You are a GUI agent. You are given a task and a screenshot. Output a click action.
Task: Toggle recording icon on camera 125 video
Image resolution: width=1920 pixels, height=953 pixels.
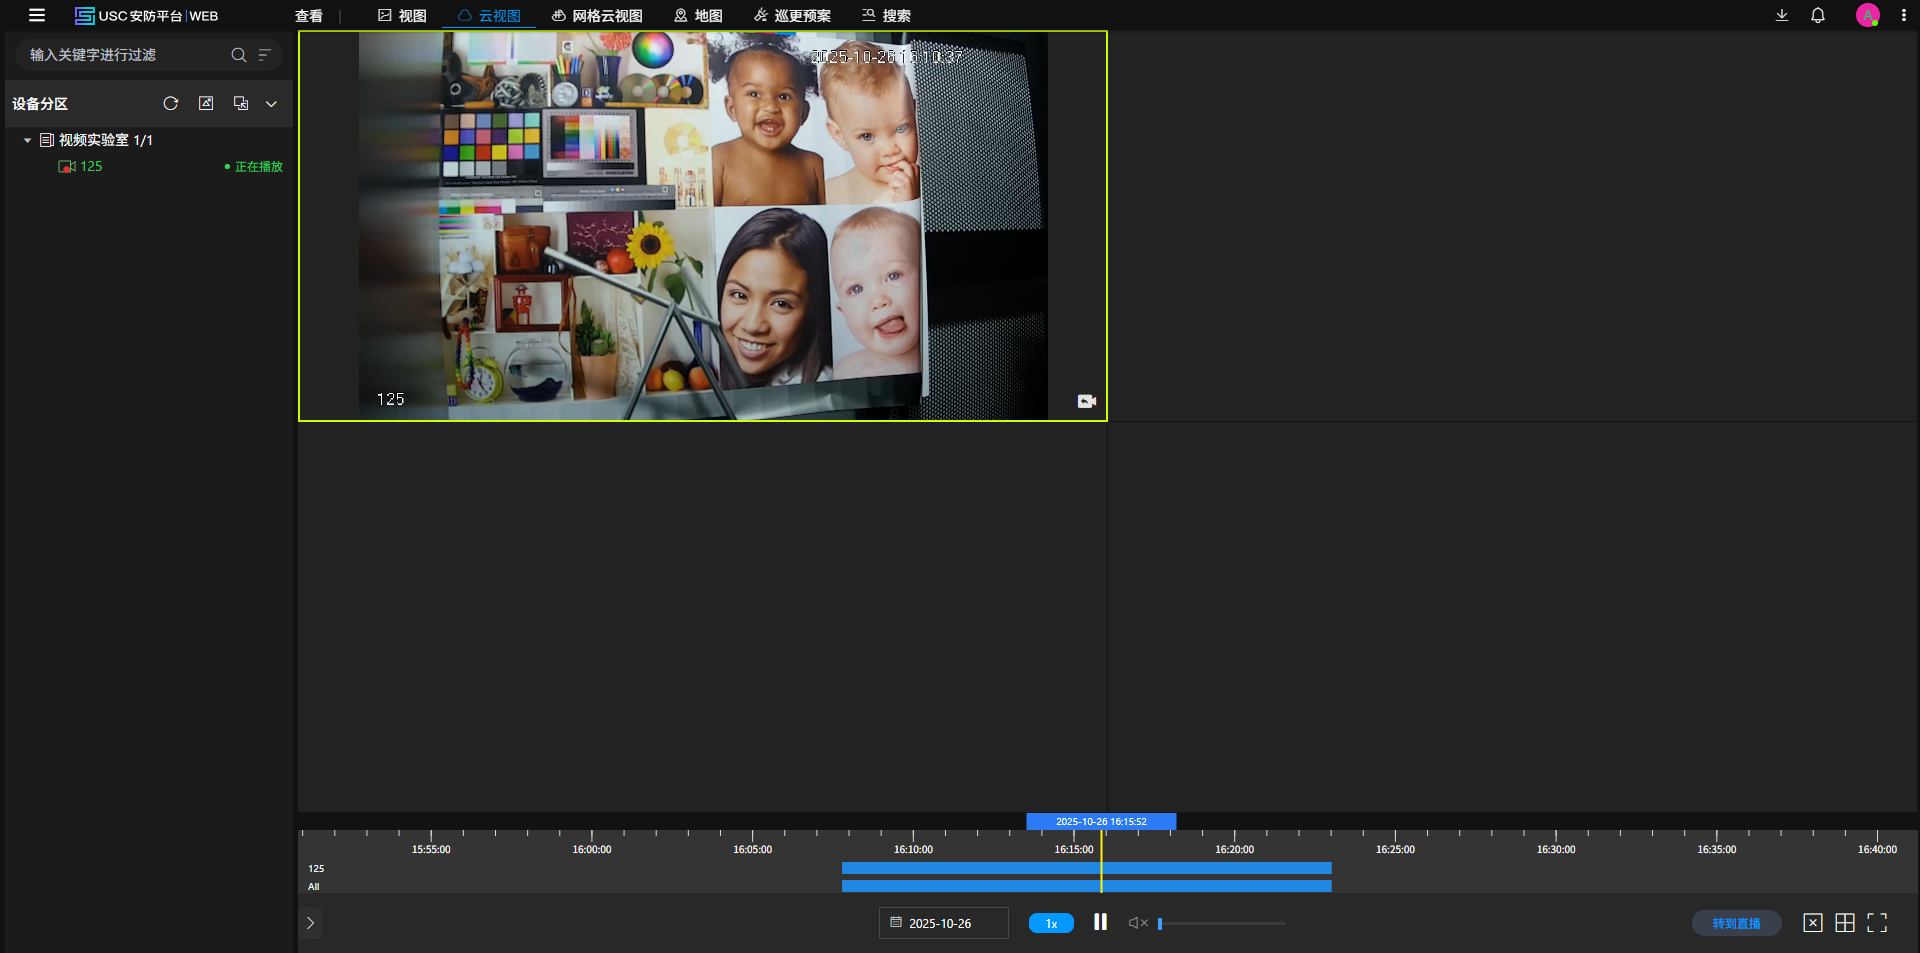coord(1087,401)
